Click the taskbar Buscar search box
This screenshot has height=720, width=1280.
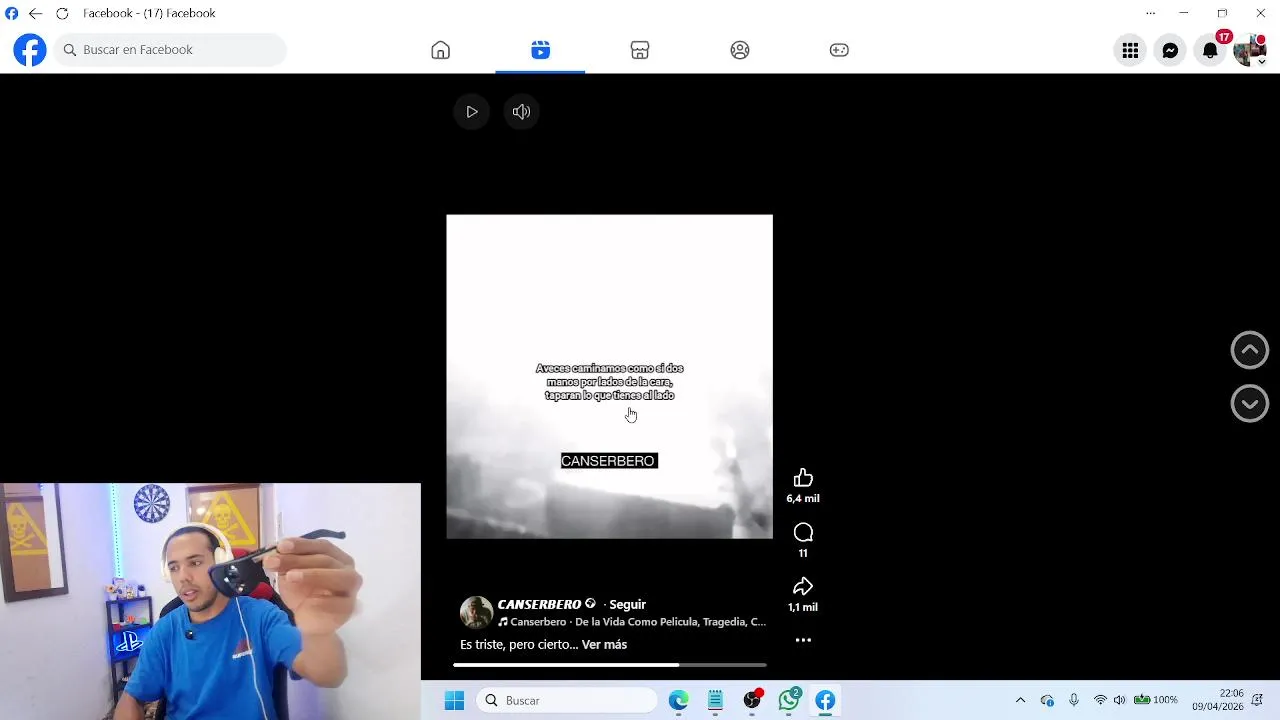[567, 700]
